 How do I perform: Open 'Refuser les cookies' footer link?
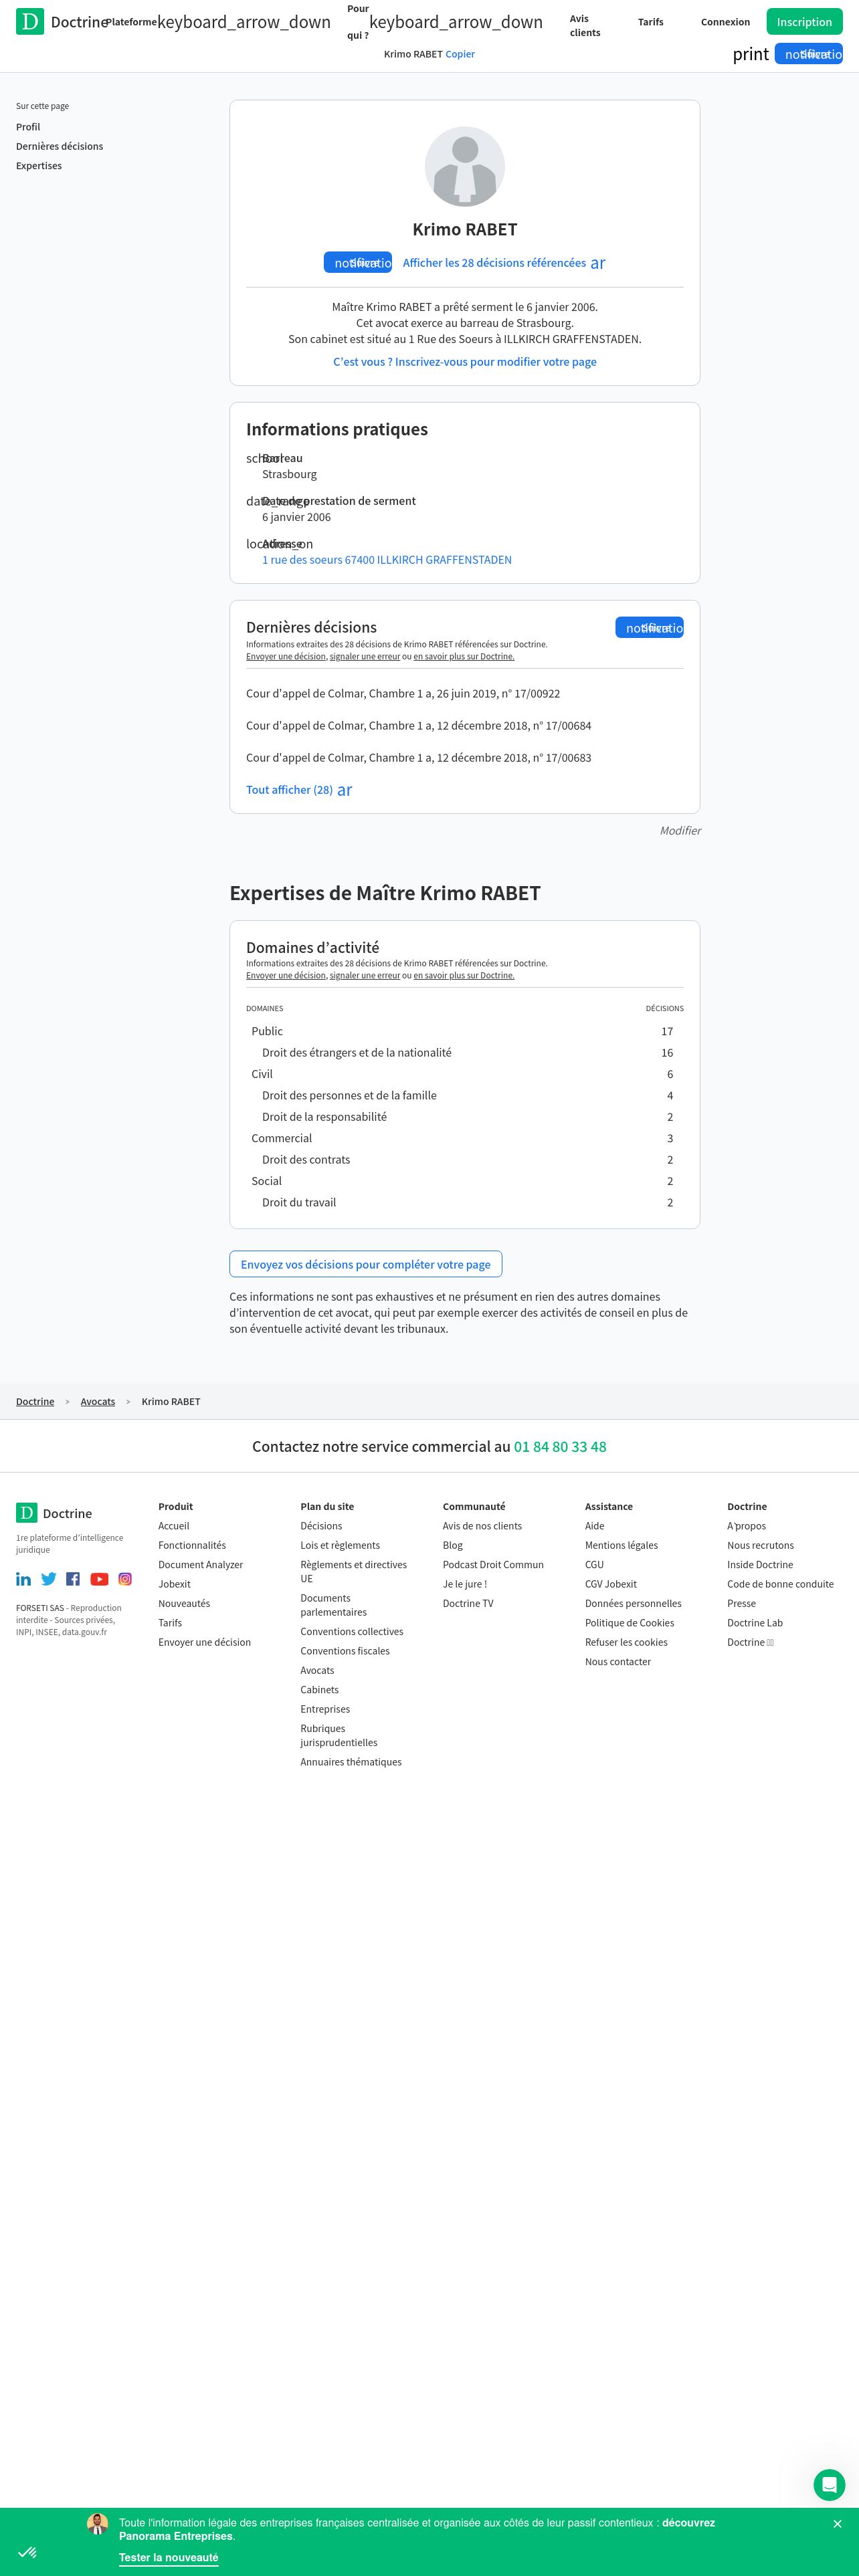pyautogui.click(x=626, y=1642)
